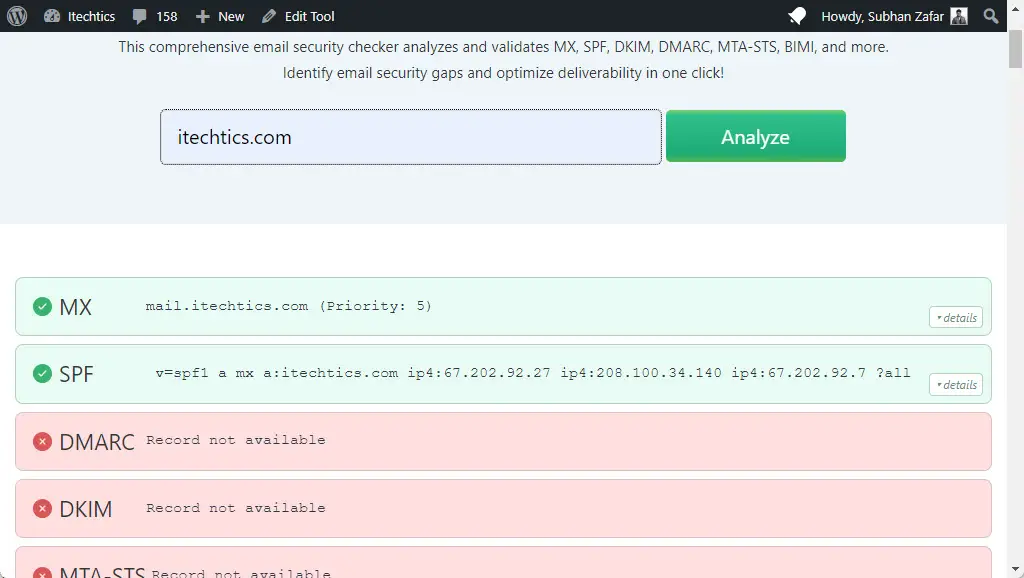Click the Identify email security gaps sentence
This screenshot has height=578, width=1024.
504,73
